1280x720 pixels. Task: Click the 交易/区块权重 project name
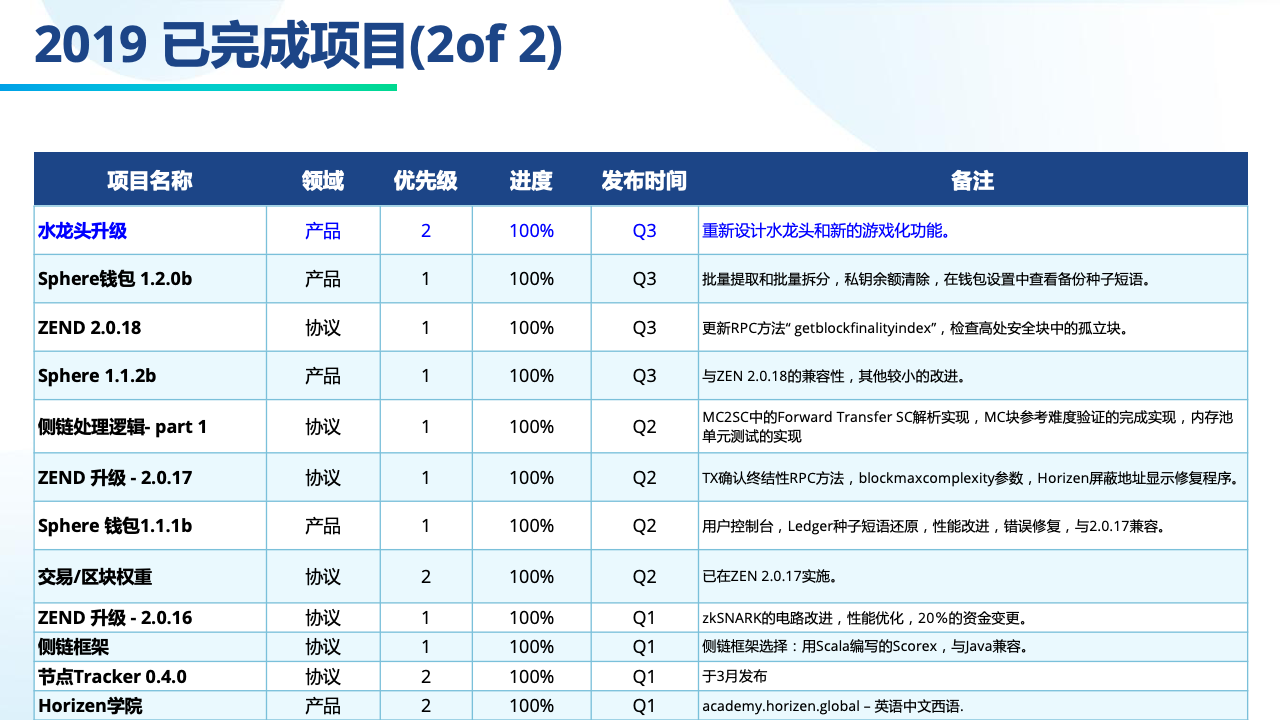(95, 577)
